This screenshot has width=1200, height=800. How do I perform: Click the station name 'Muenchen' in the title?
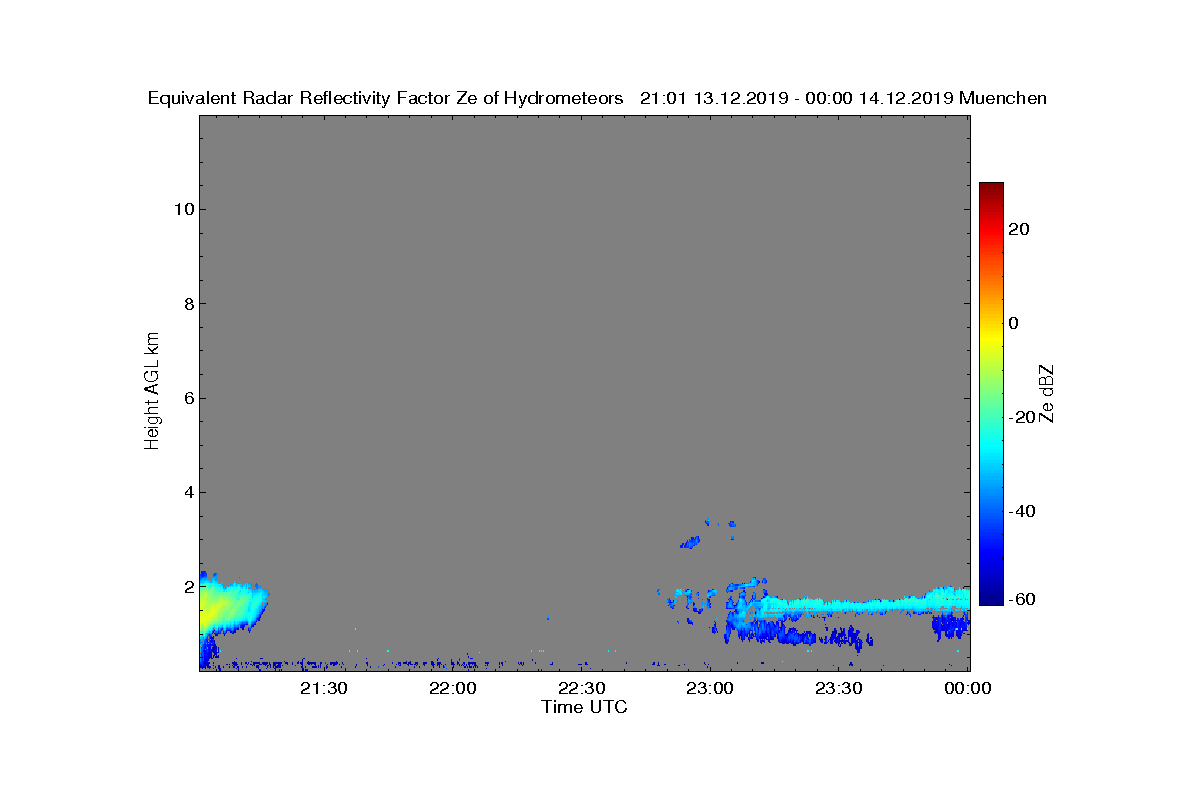point(1003,98)
